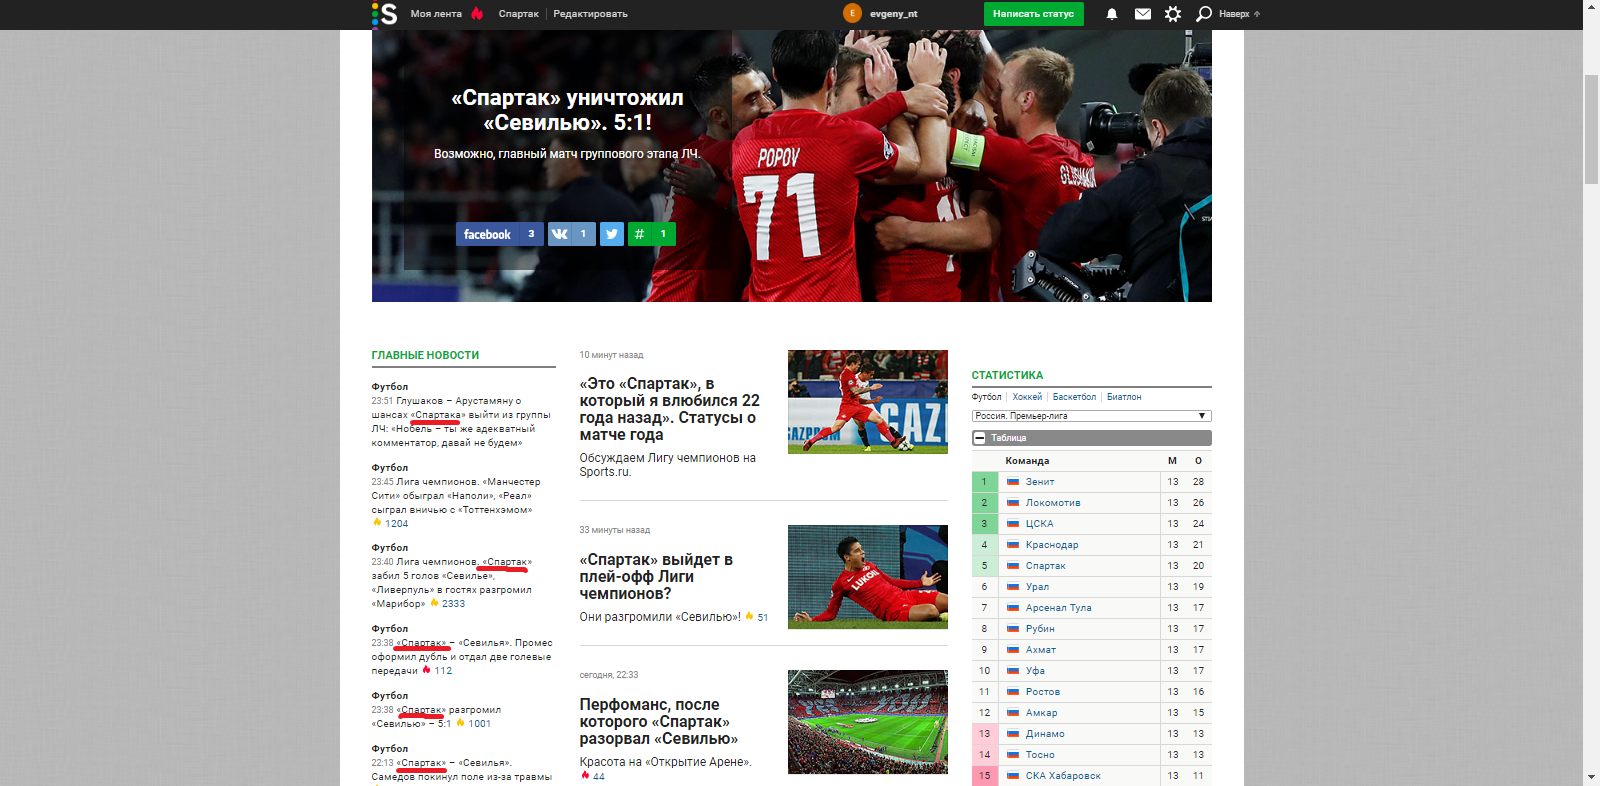Select the Футбол statistics tab
The image size is (1600, 786).
click(x=986, y=397)
